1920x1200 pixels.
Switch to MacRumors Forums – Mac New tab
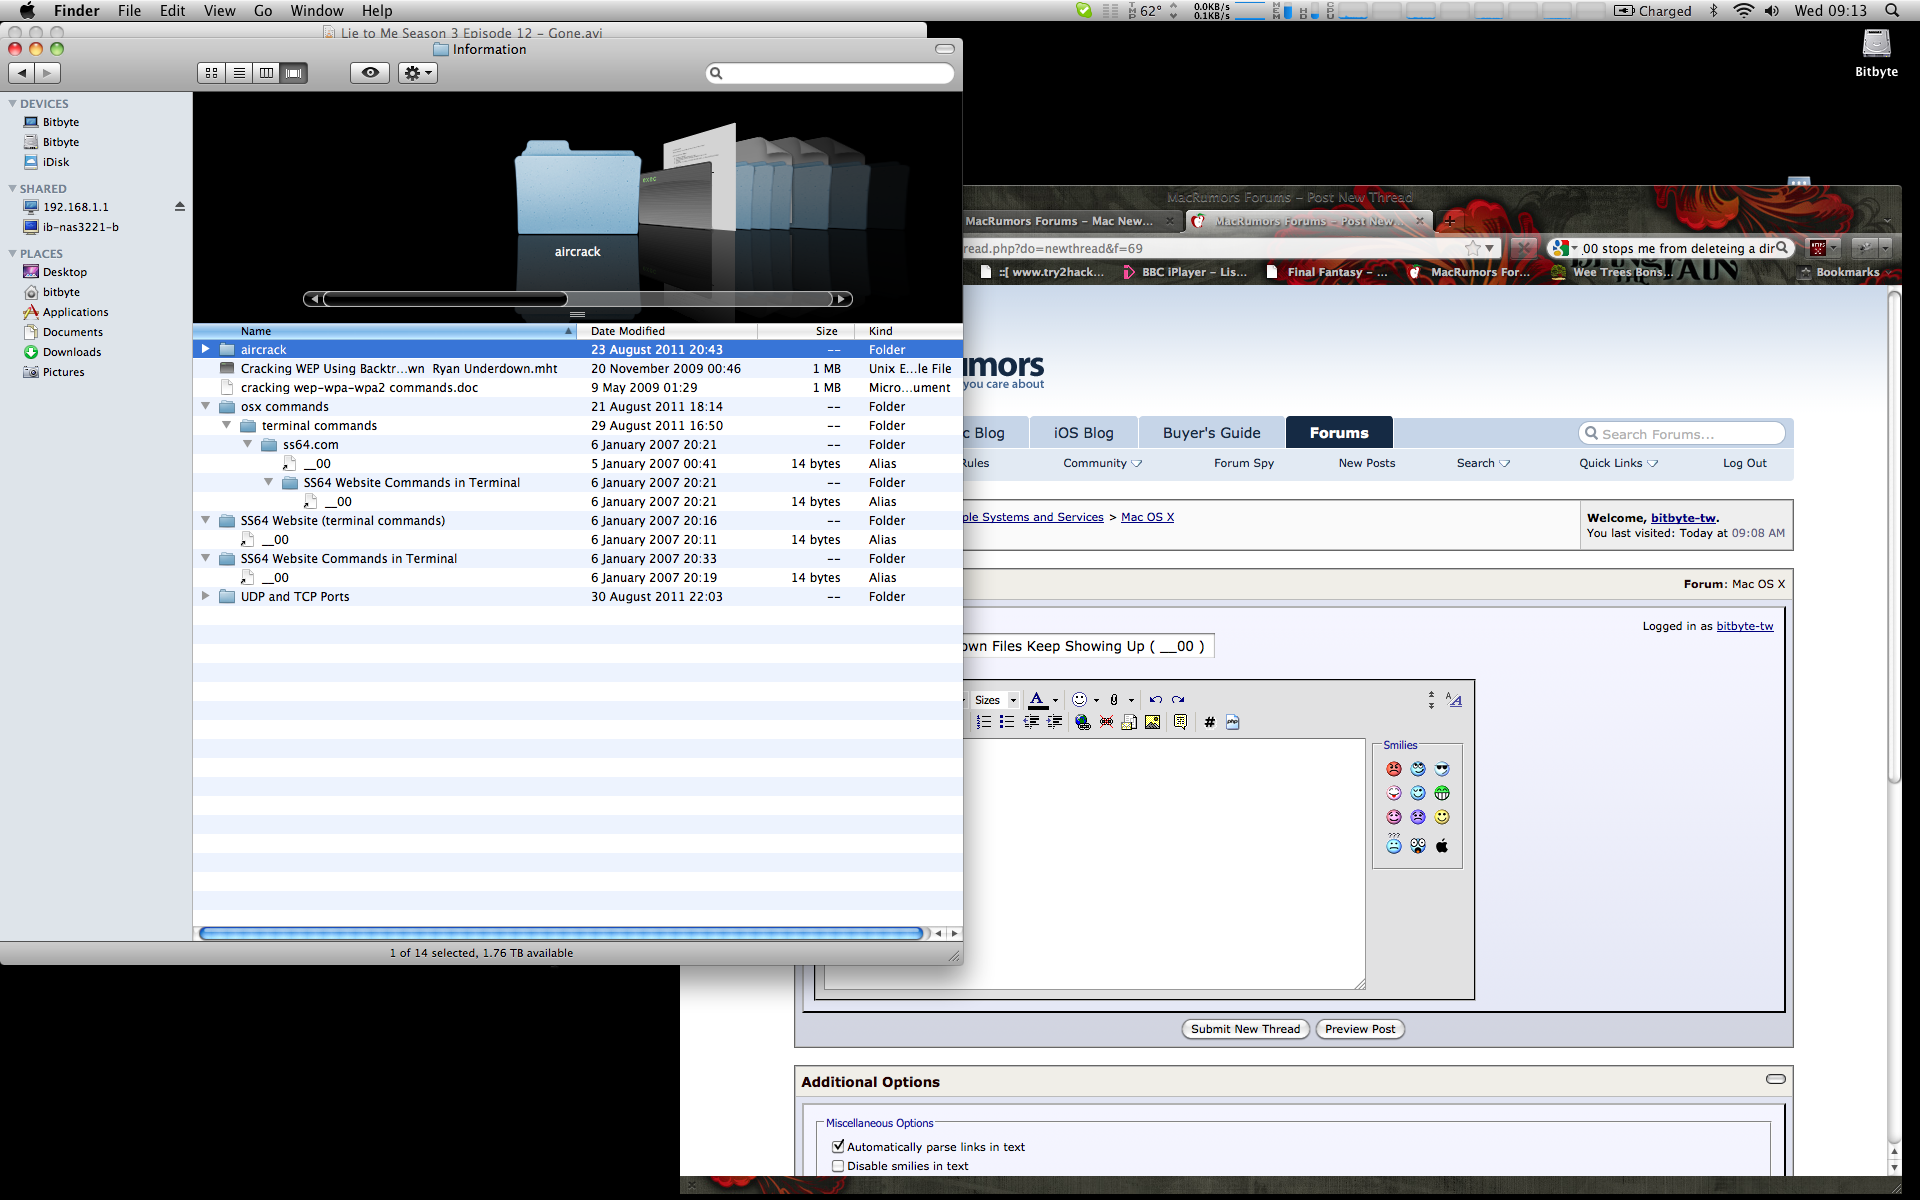1070,221
